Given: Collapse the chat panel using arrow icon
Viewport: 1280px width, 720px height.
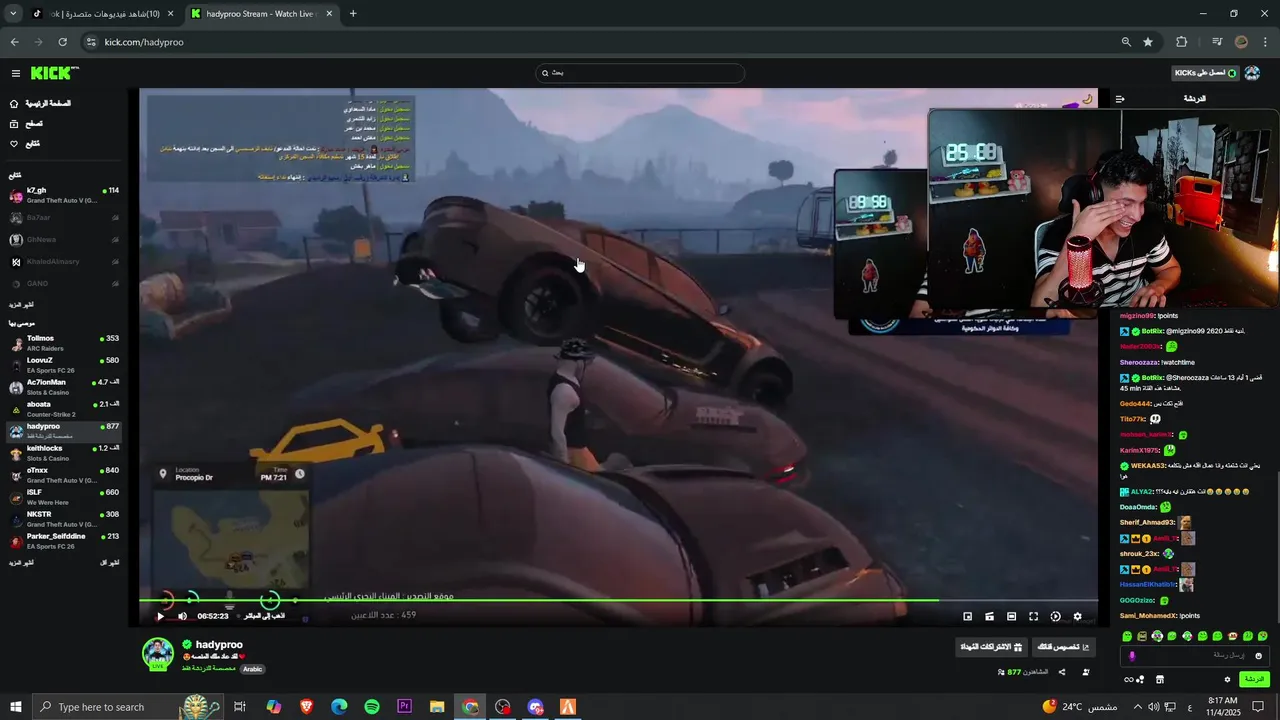Looking at the screenshot, I should [x=1120, y=99].
